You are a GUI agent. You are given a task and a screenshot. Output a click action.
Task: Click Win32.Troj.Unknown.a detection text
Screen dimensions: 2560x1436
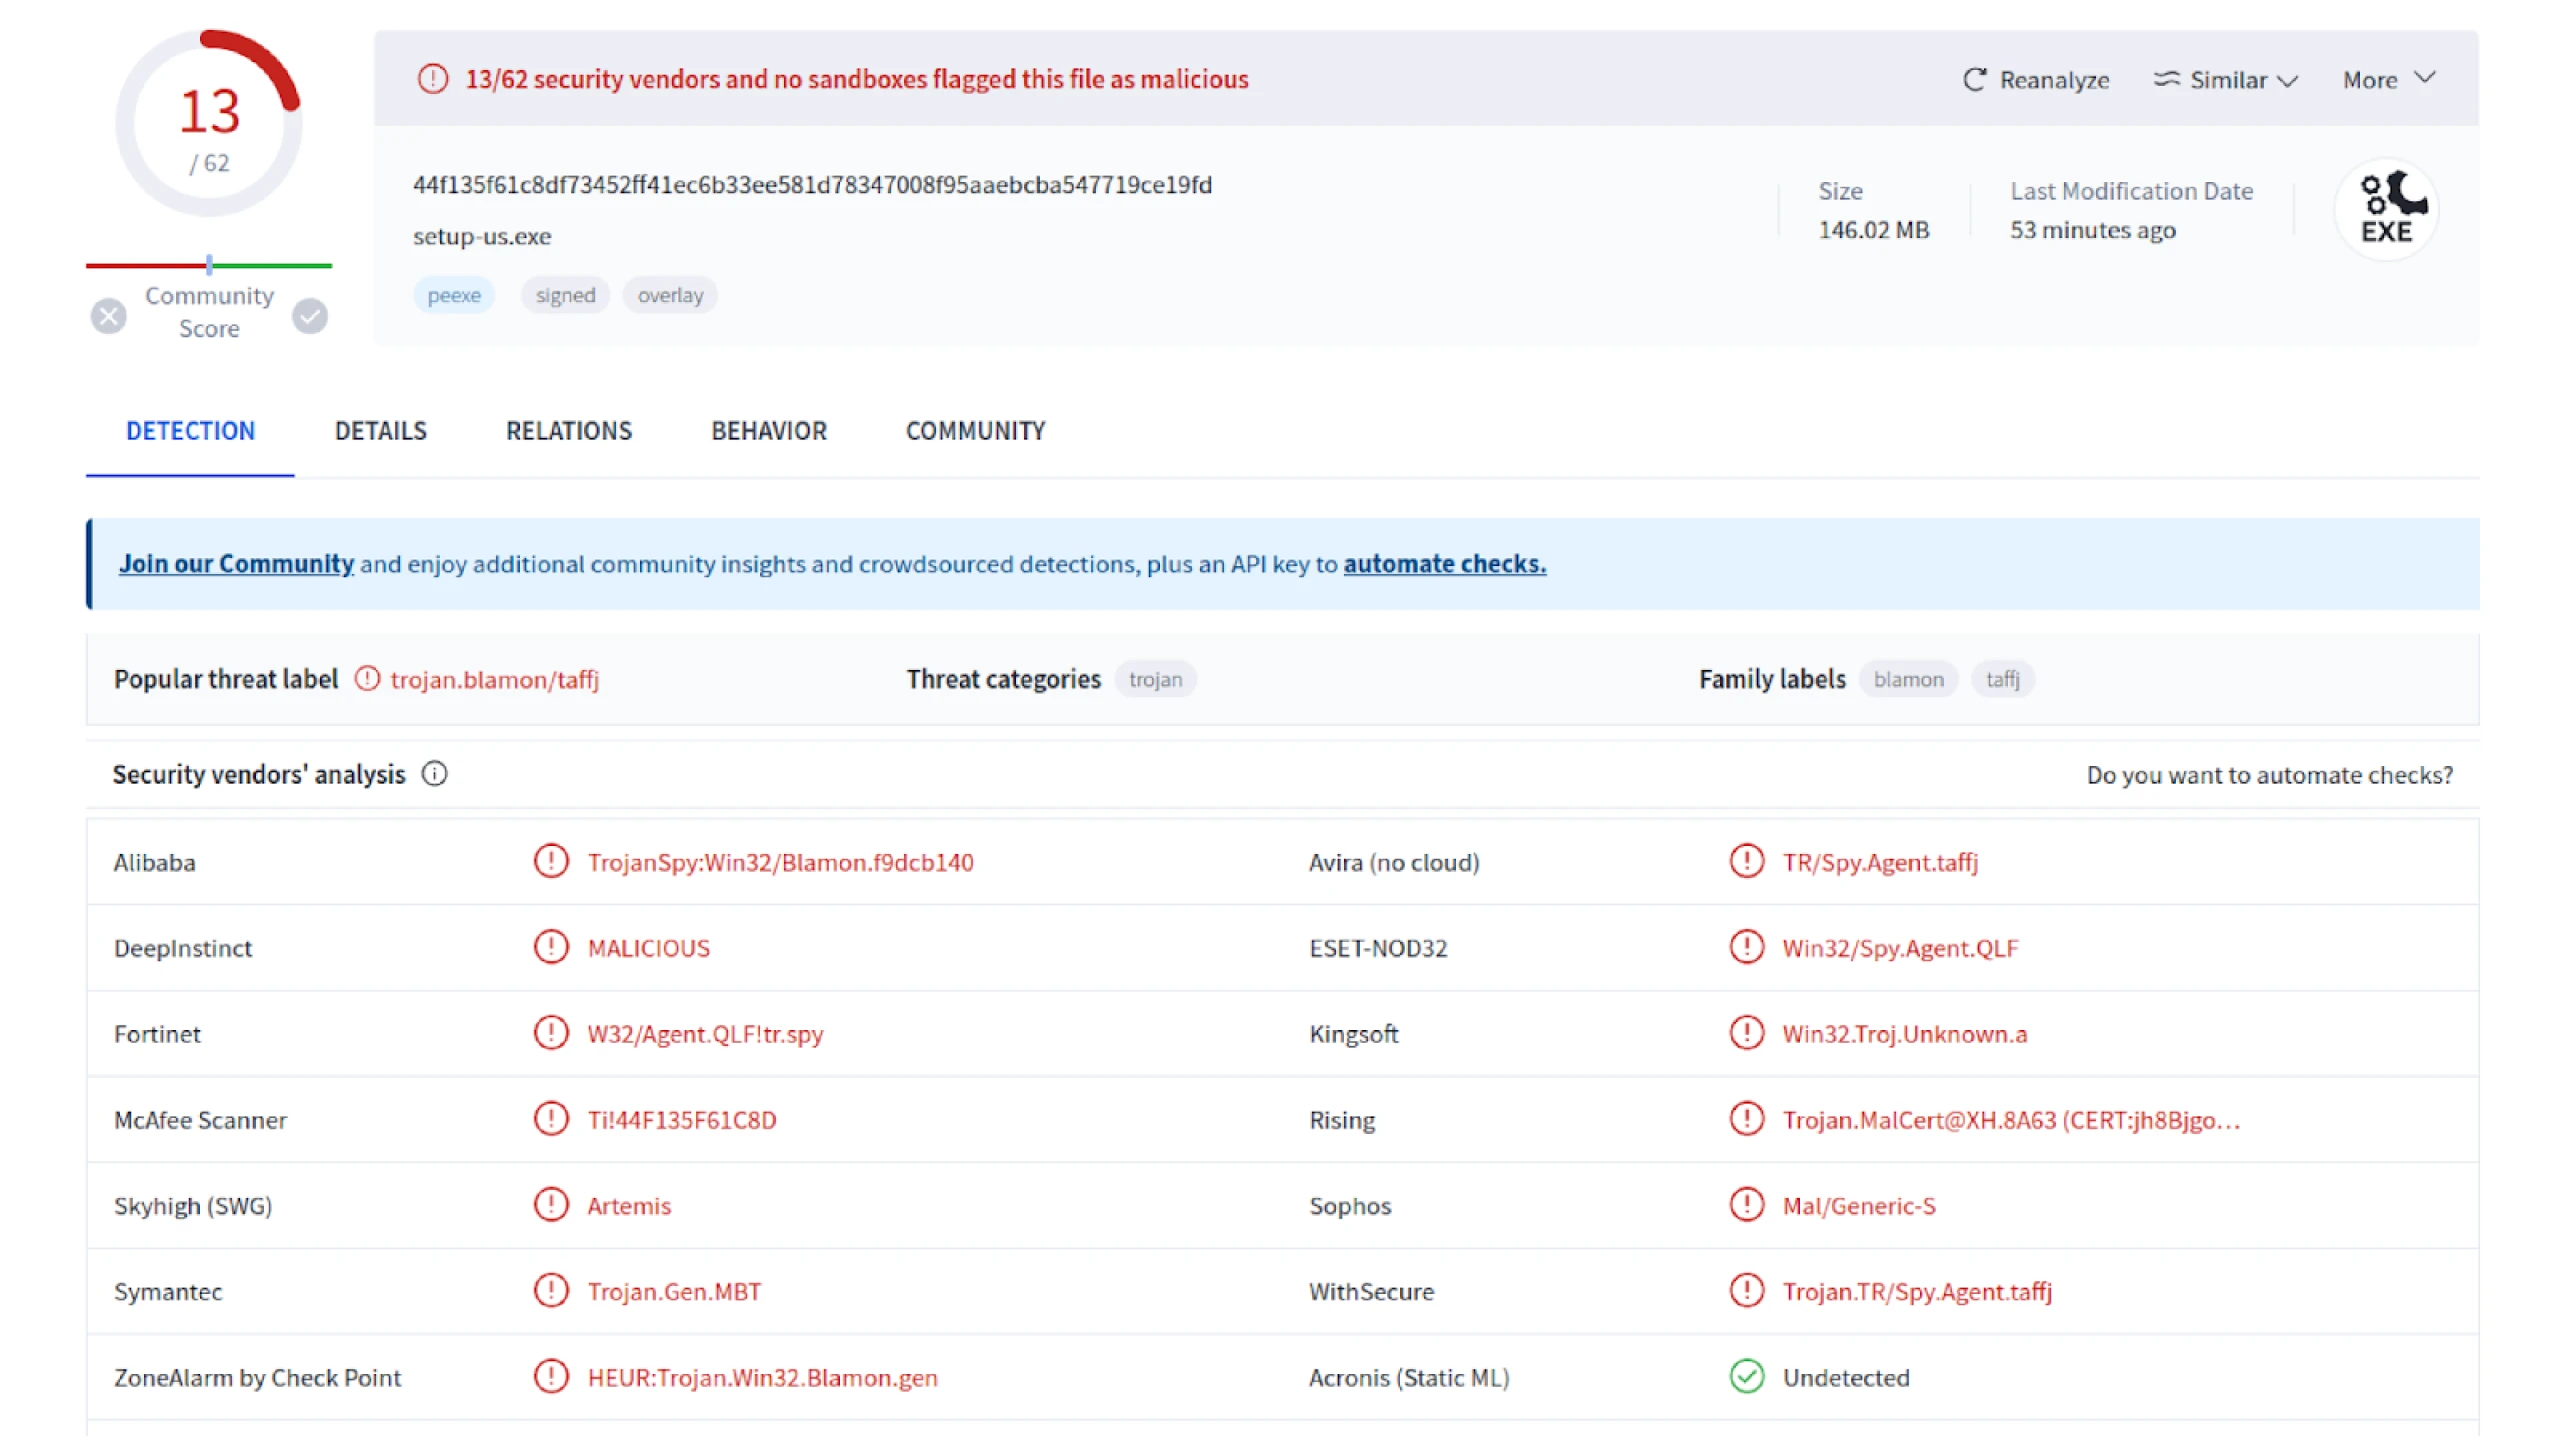(1904, 1034)
